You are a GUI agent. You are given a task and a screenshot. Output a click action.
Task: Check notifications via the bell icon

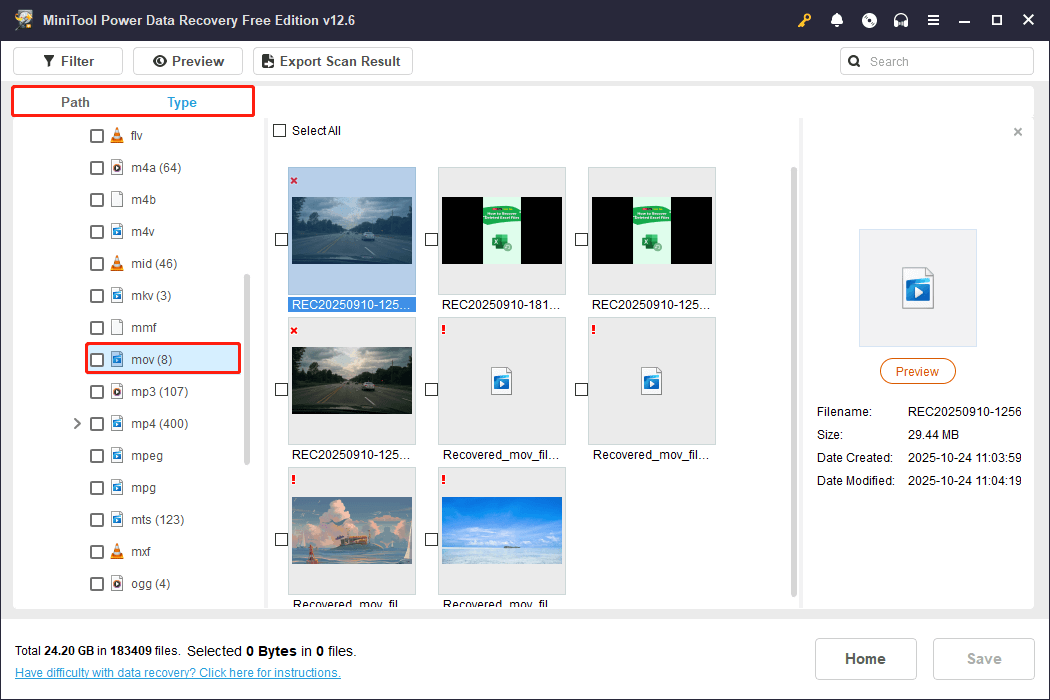(x=837, y=20)
